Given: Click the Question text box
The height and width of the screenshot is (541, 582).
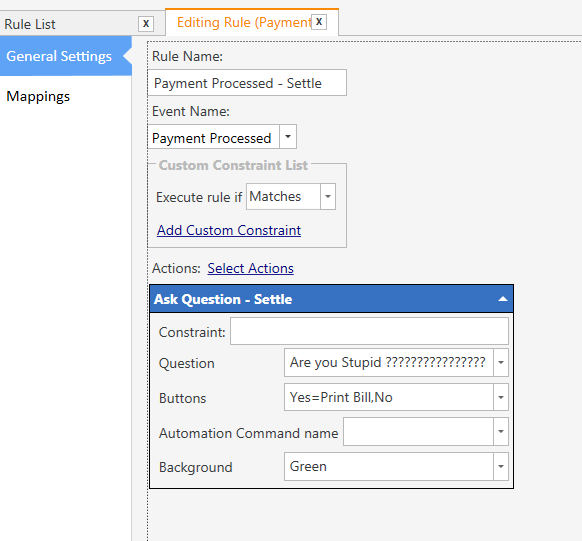Looking at the screenshot, I should (389, 363).
